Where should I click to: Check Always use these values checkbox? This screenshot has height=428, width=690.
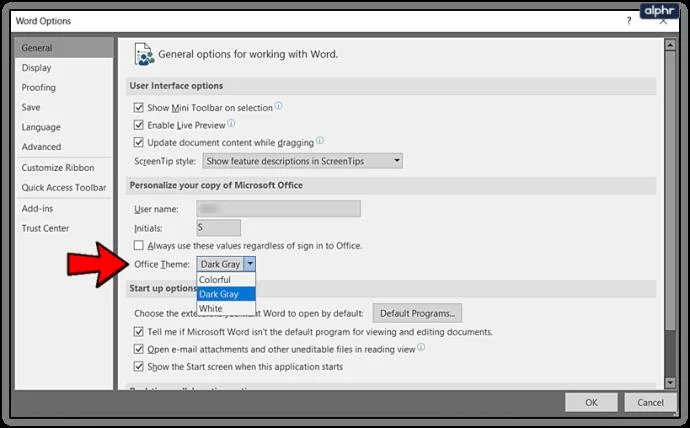139,245
